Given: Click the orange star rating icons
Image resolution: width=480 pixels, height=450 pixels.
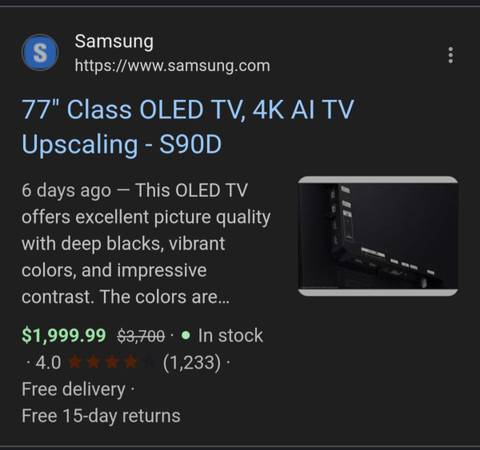Looking at the screenshot, I should (103, 362).
